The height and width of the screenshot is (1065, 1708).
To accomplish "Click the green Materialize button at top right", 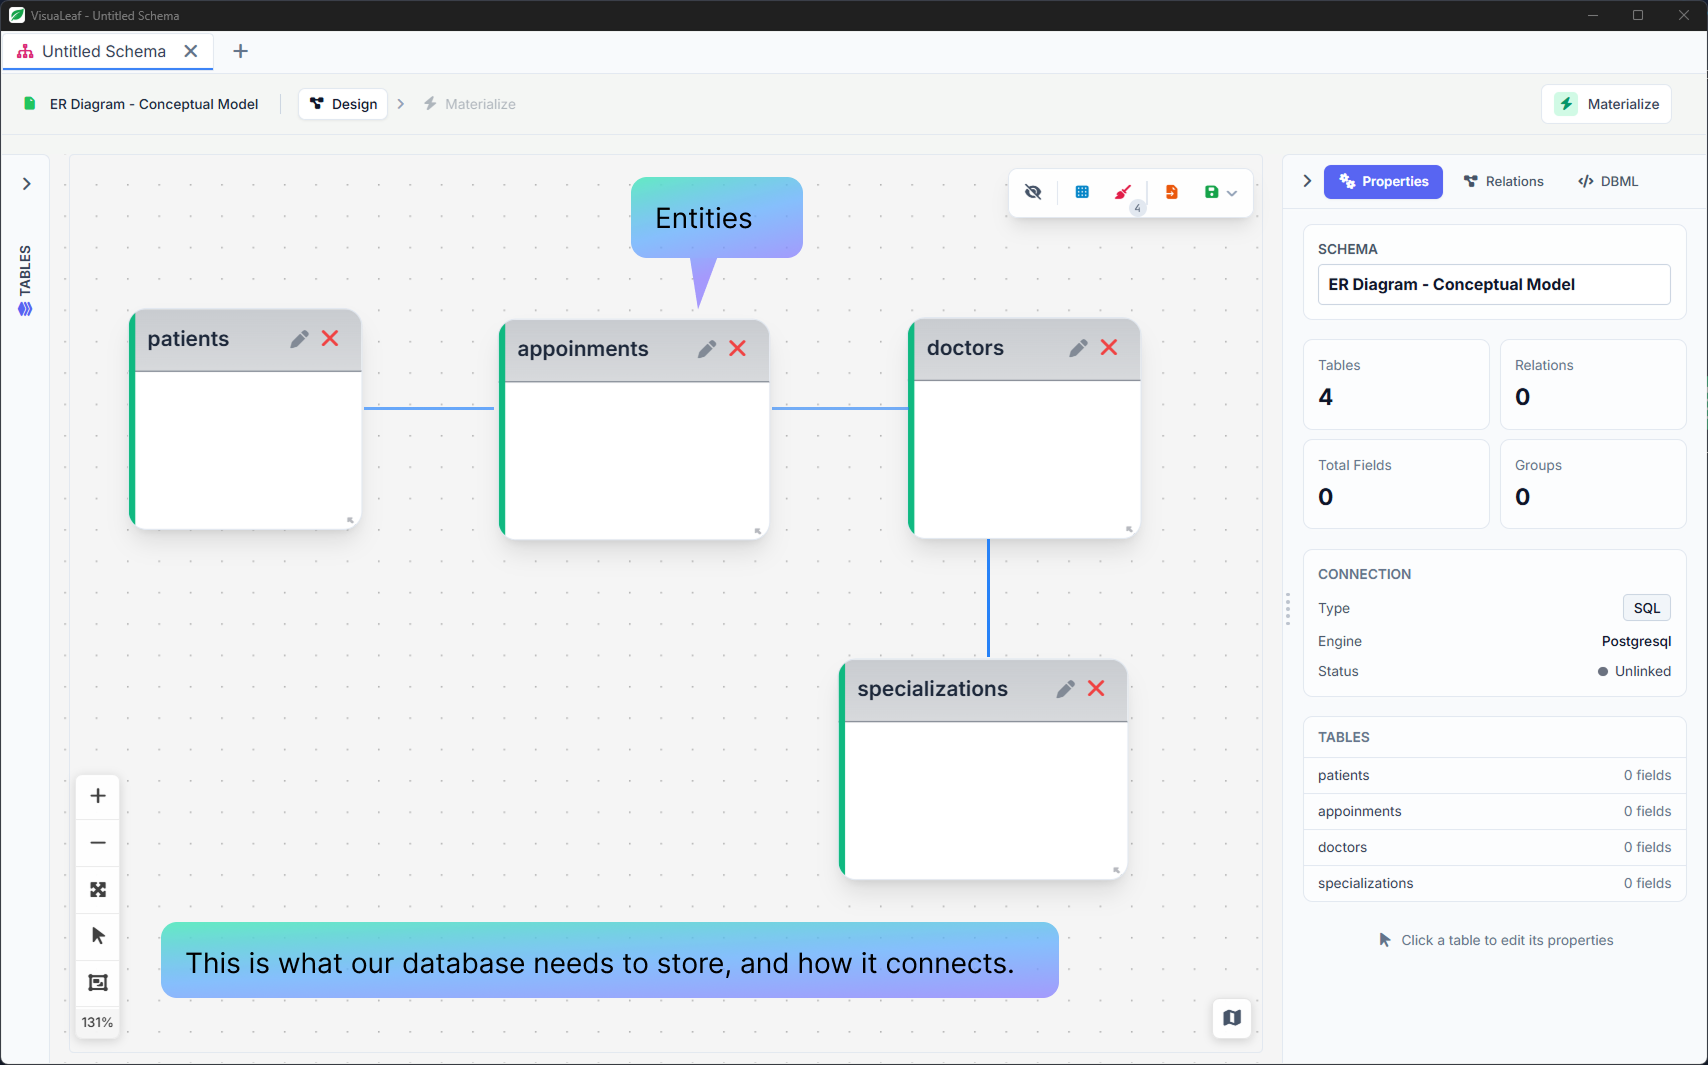I will point(1607,104).
